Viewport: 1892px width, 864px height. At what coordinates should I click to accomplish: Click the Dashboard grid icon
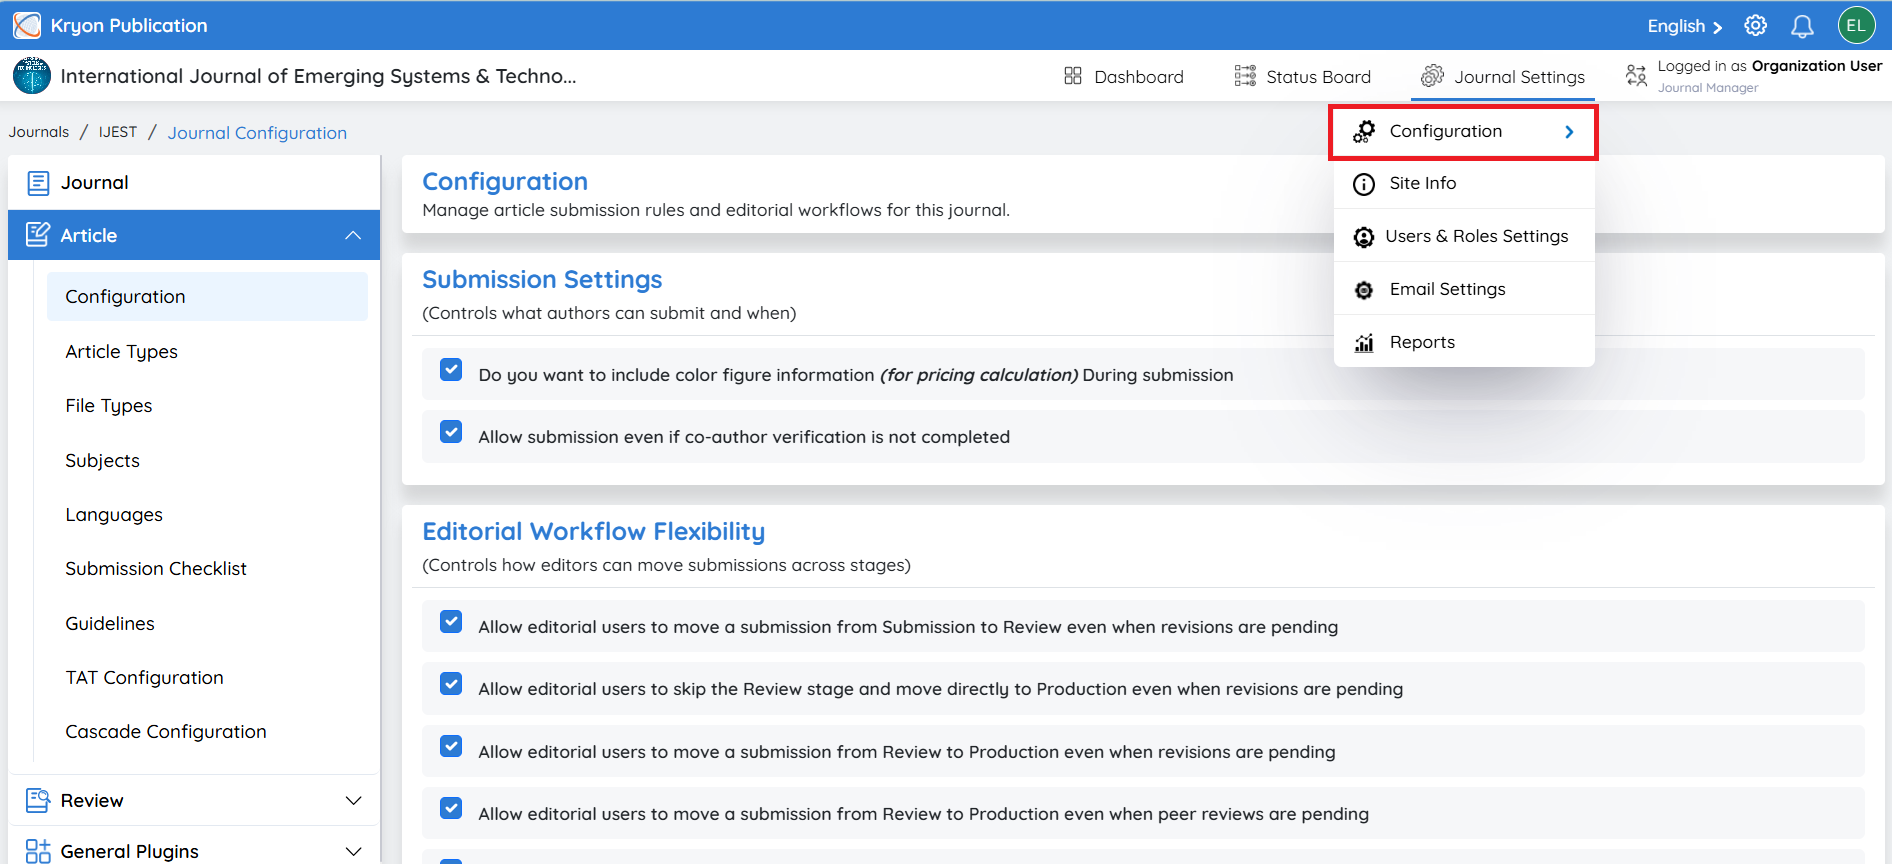(x=1073, y=76)
